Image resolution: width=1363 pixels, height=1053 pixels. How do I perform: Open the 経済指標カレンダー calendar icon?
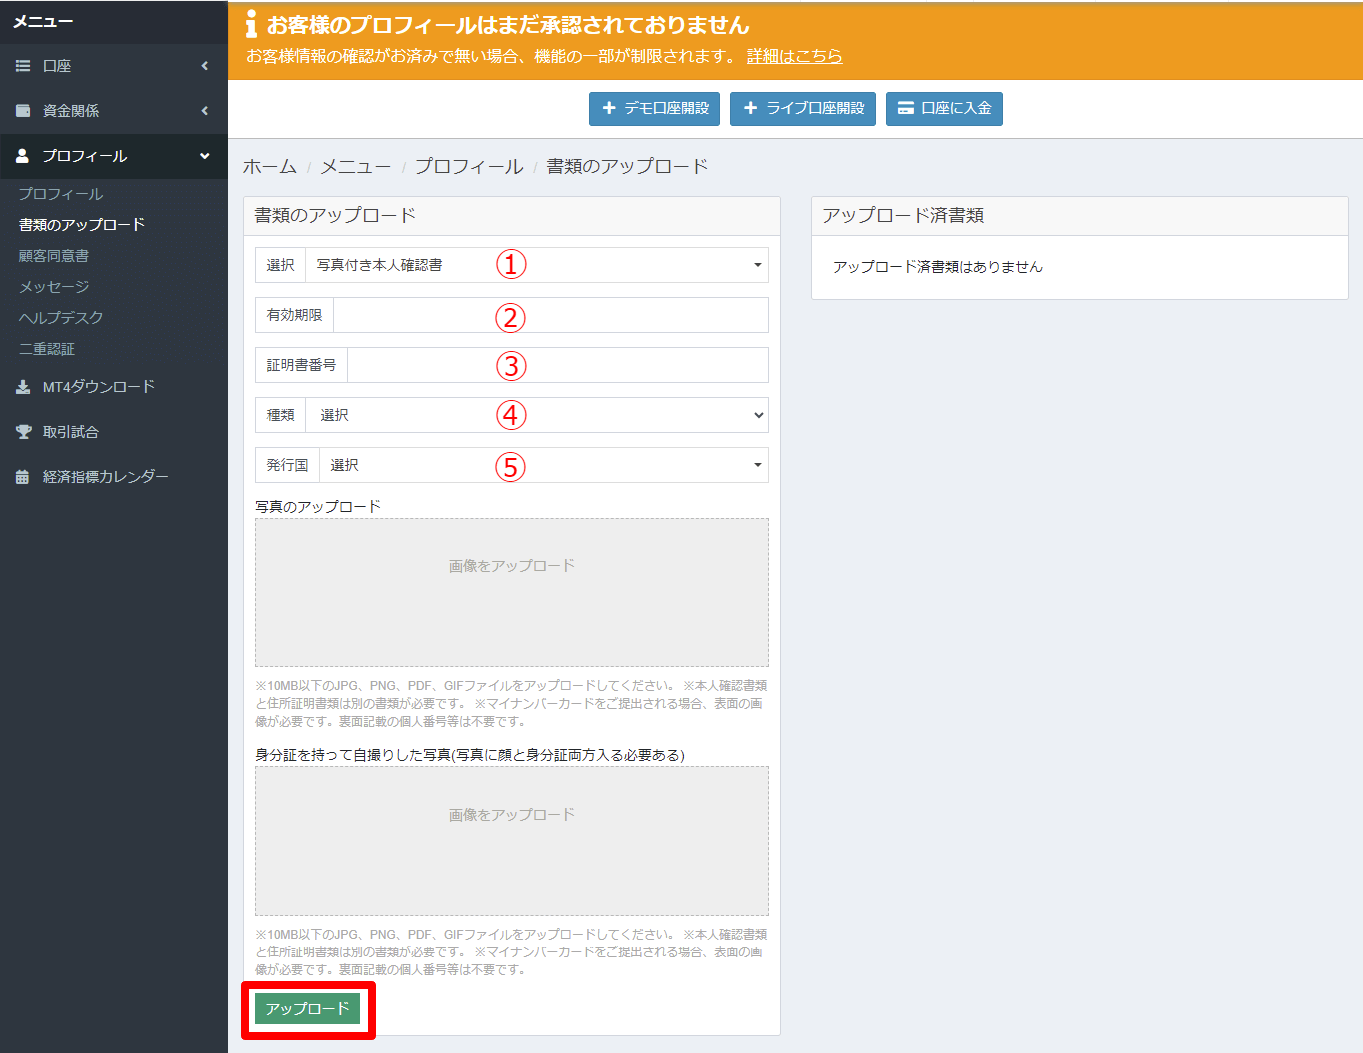click(22, 476)
